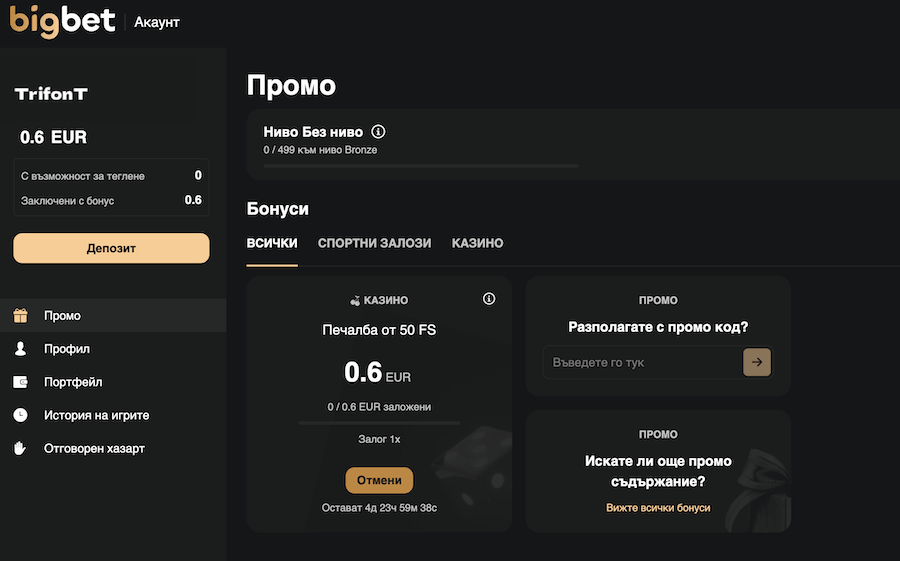Click the Акаунт header label
The image size is (900, 561).
tap(157, 22)
